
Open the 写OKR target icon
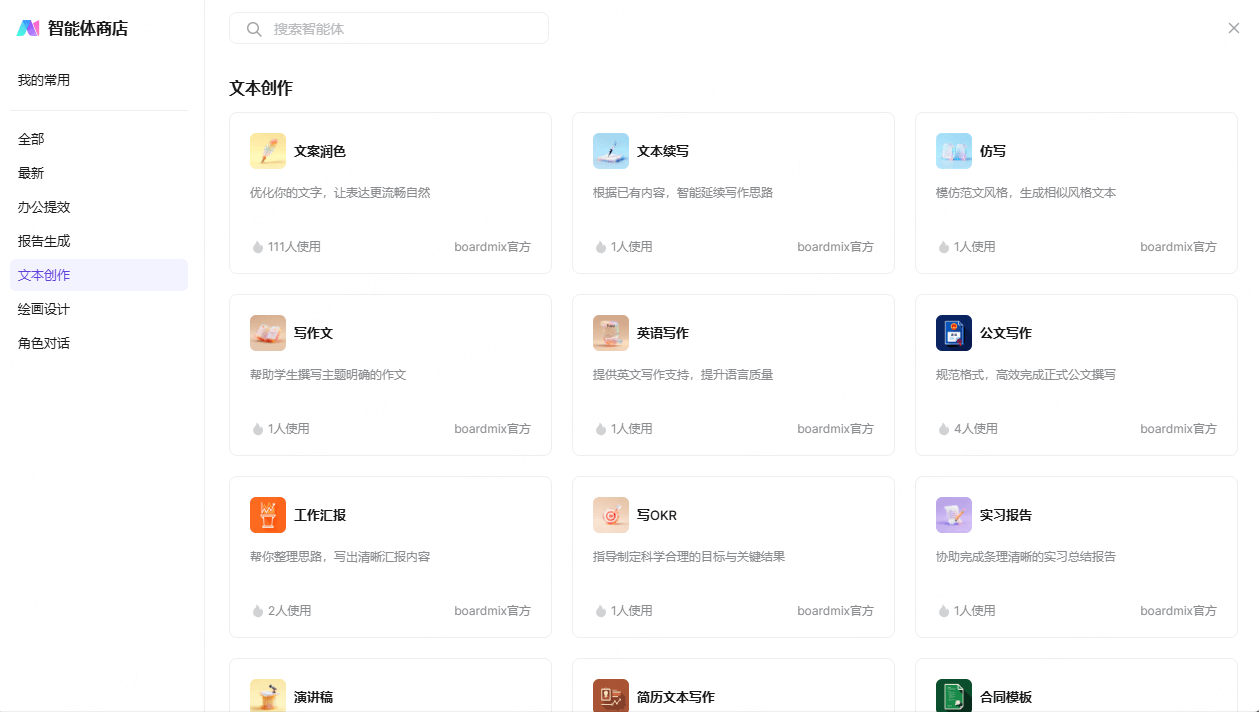tap(611, 515)
